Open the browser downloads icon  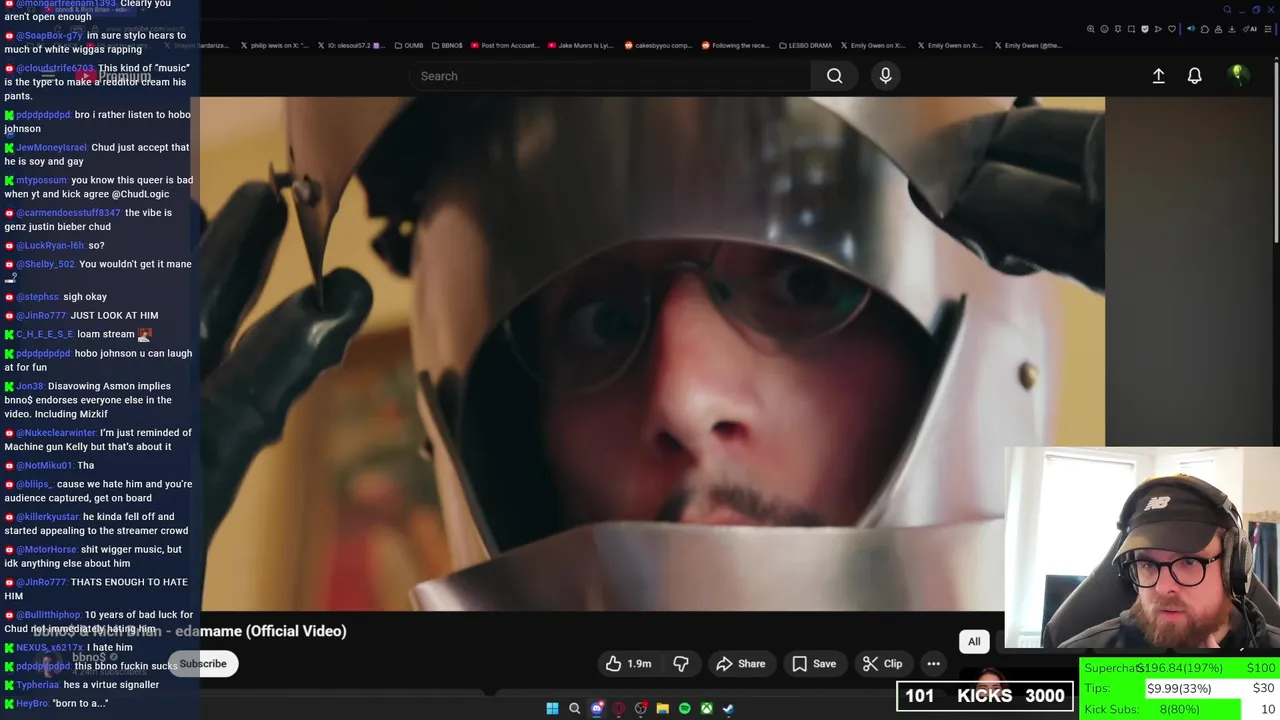tap(1231, 29)
